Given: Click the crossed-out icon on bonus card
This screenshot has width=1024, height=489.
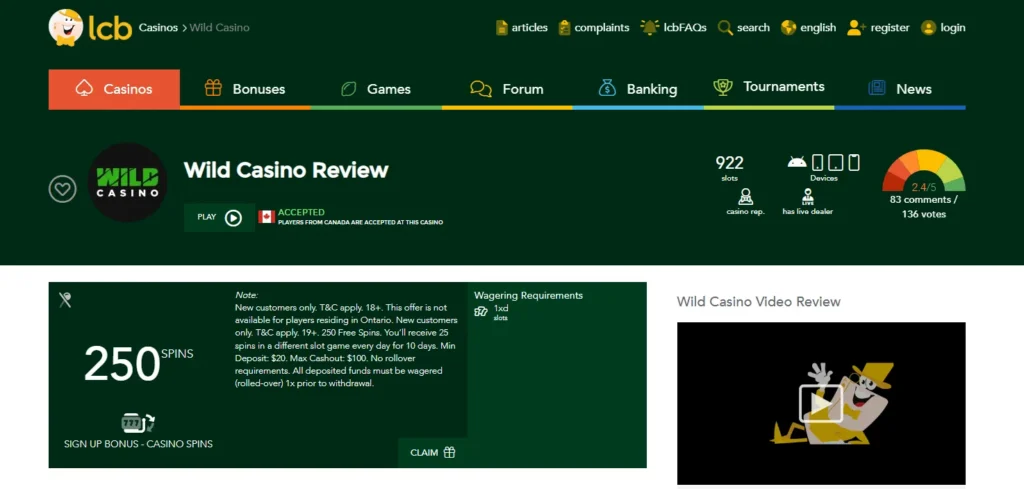Looking at the screenshot, I should point(65,300).
